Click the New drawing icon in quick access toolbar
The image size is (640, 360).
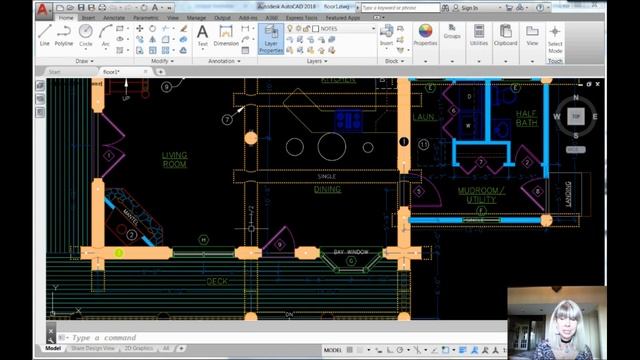click(60, 8)
